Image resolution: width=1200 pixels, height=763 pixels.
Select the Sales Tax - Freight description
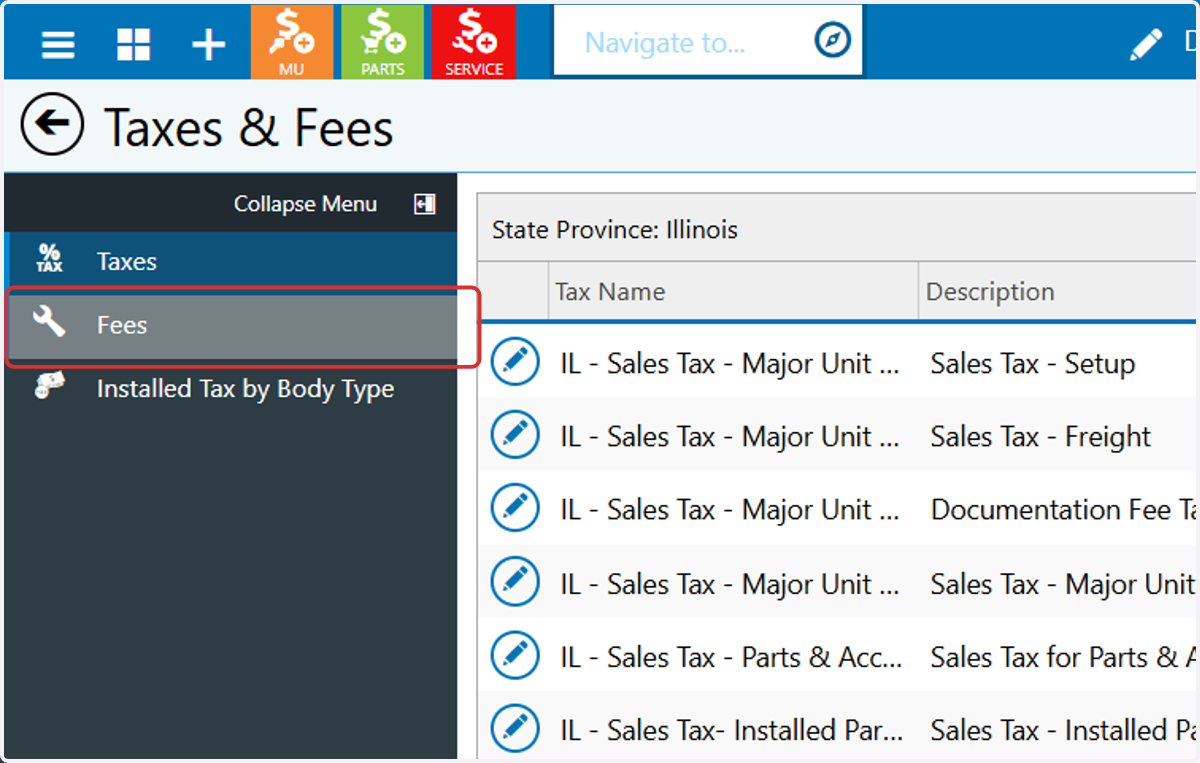click(x=1040, y=437)
